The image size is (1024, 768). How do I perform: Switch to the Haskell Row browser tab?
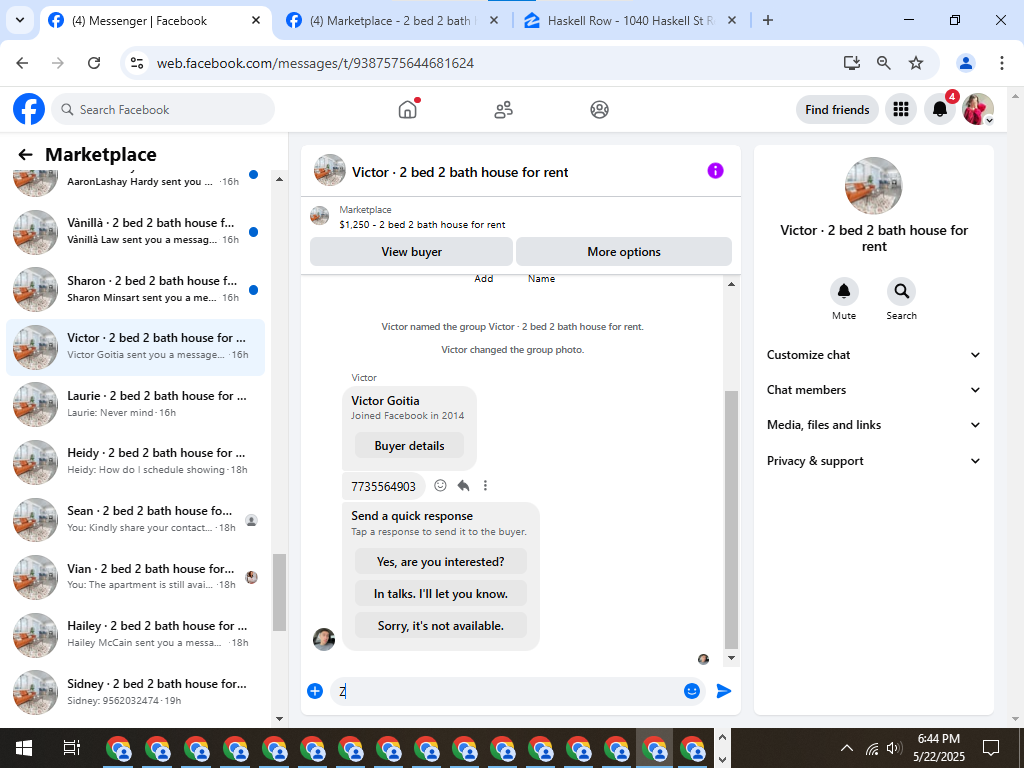point(630,21)
